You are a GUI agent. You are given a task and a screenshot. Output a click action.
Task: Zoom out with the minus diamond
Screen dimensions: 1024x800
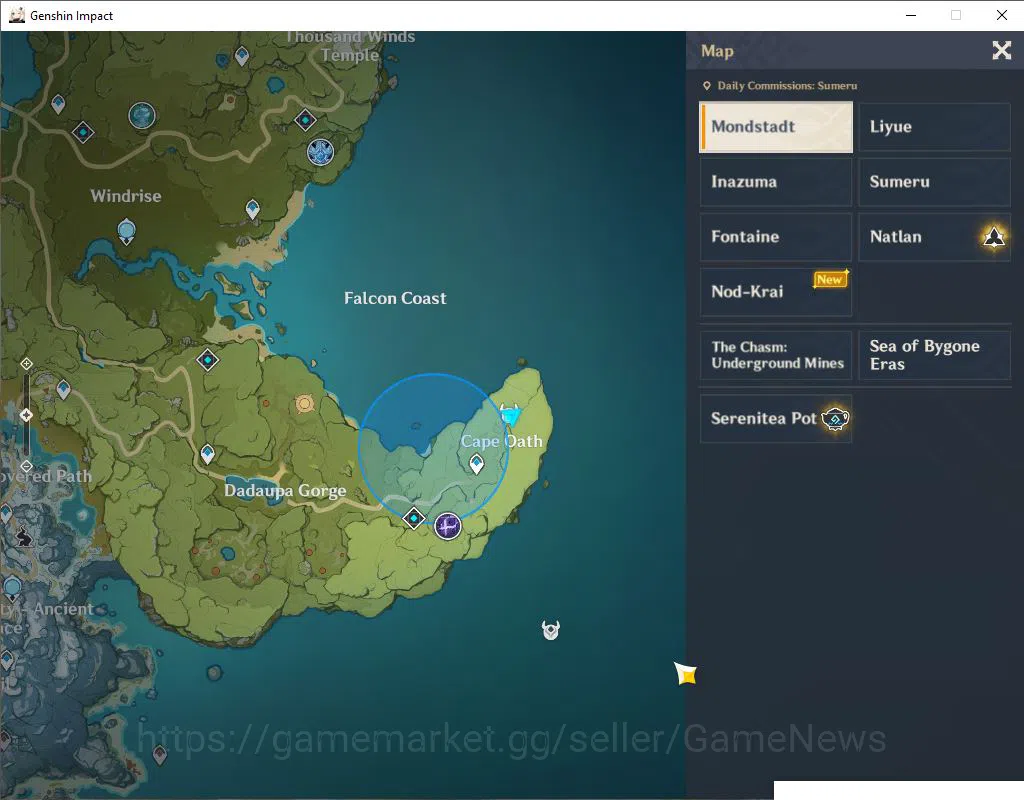26,466
